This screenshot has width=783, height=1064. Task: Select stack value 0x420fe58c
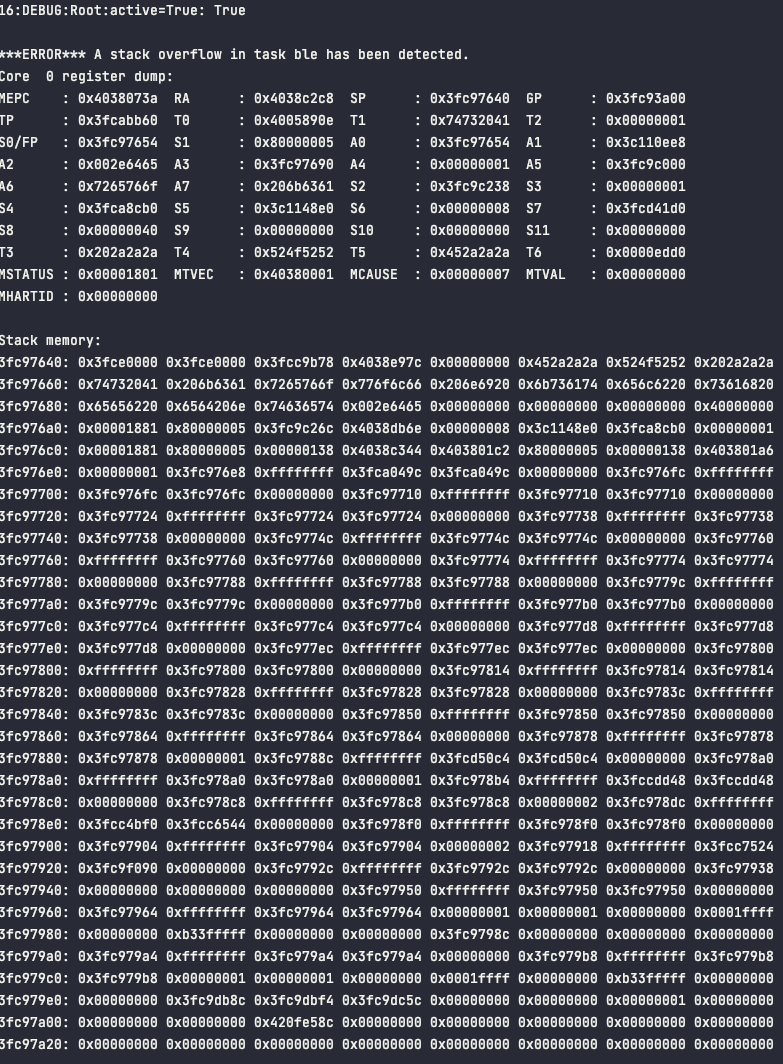pos(294,1022)
